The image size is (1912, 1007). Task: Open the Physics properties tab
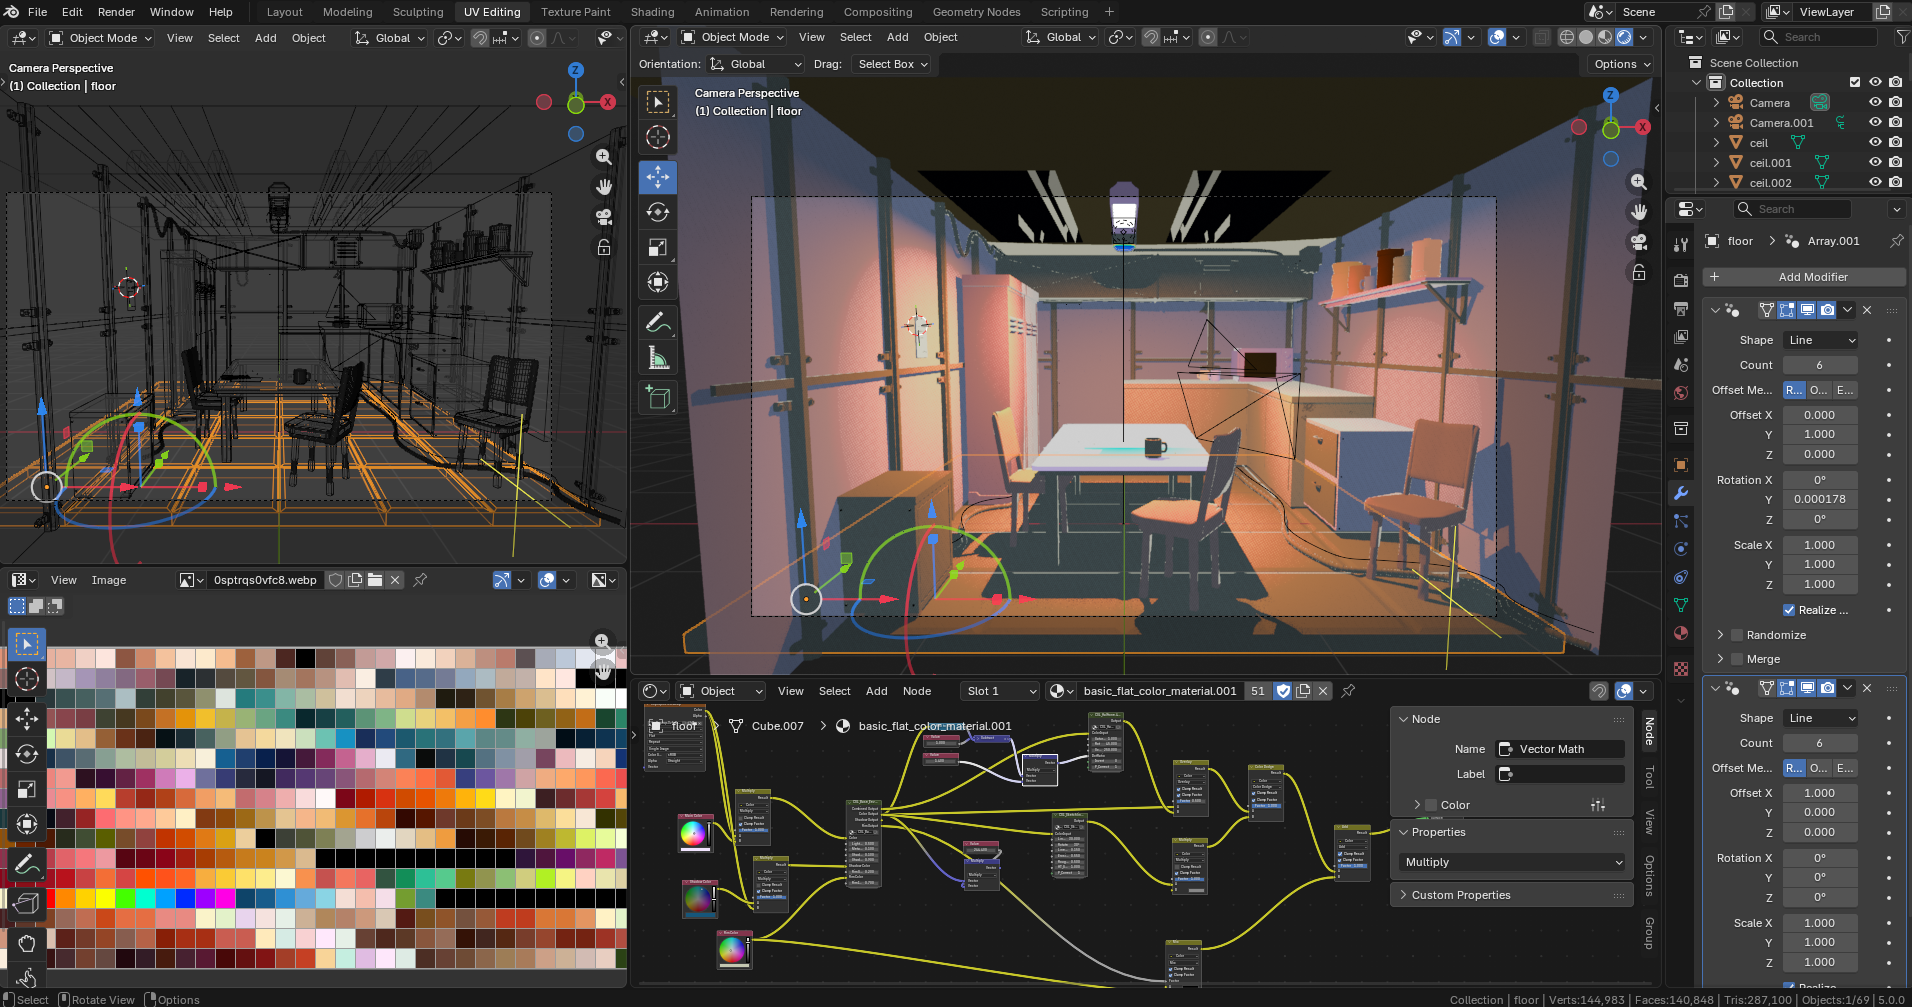pos(1681,549)
